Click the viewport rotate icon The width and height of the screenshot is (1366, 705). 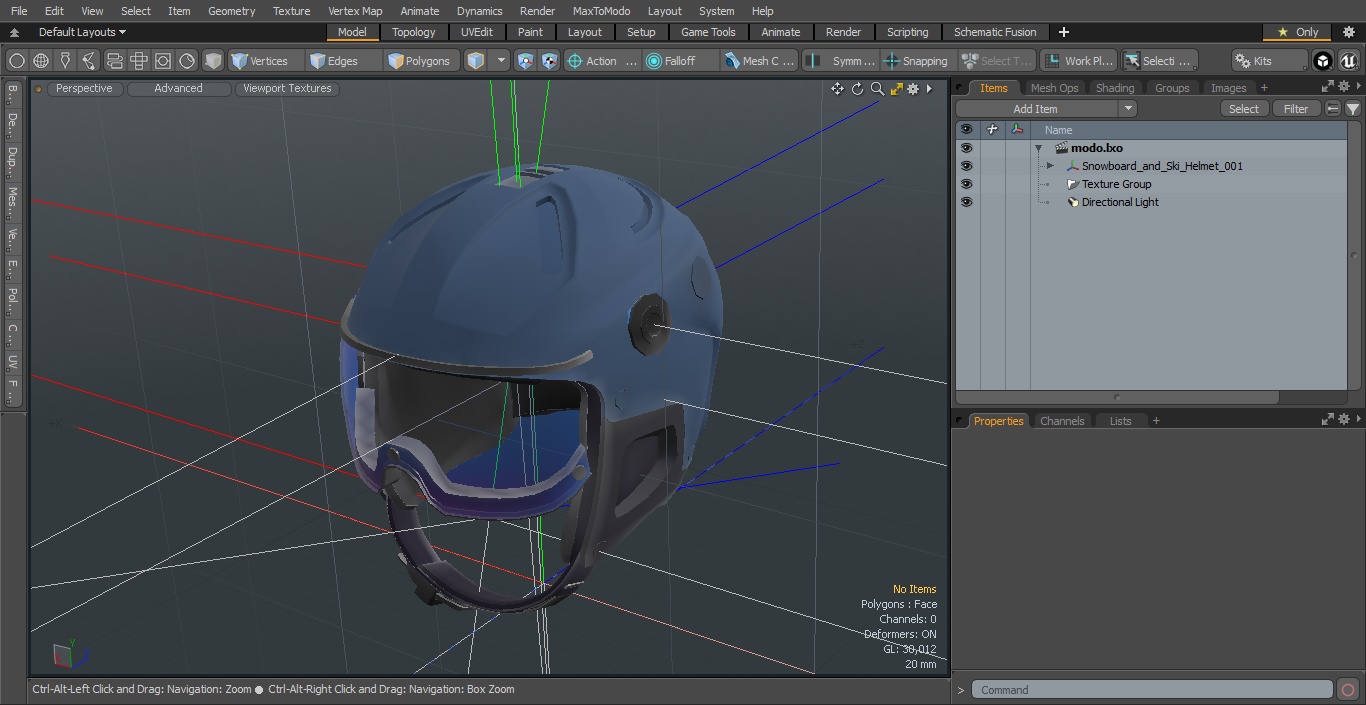tap(857, 89)
